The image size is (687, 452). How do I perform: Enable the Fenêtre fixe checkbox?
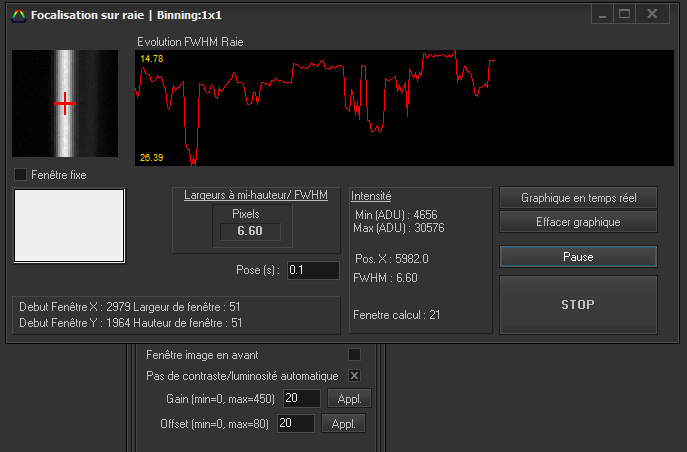(x=21, y=175)
